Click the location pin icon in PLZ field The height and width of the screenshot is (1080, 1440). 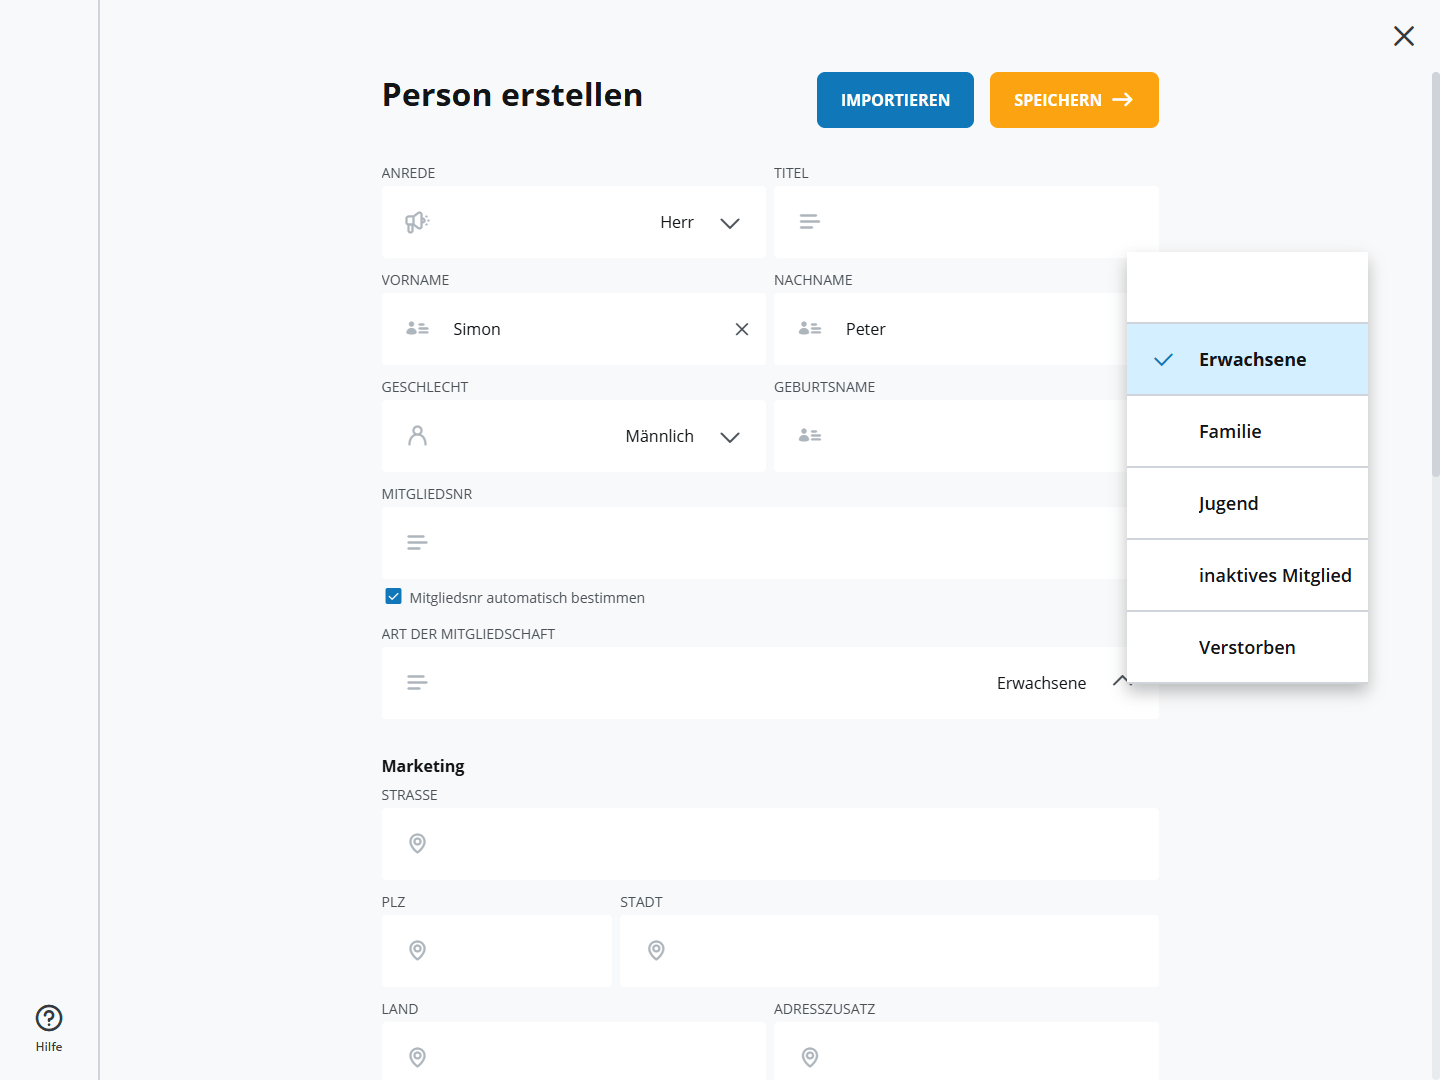[418, 950]
